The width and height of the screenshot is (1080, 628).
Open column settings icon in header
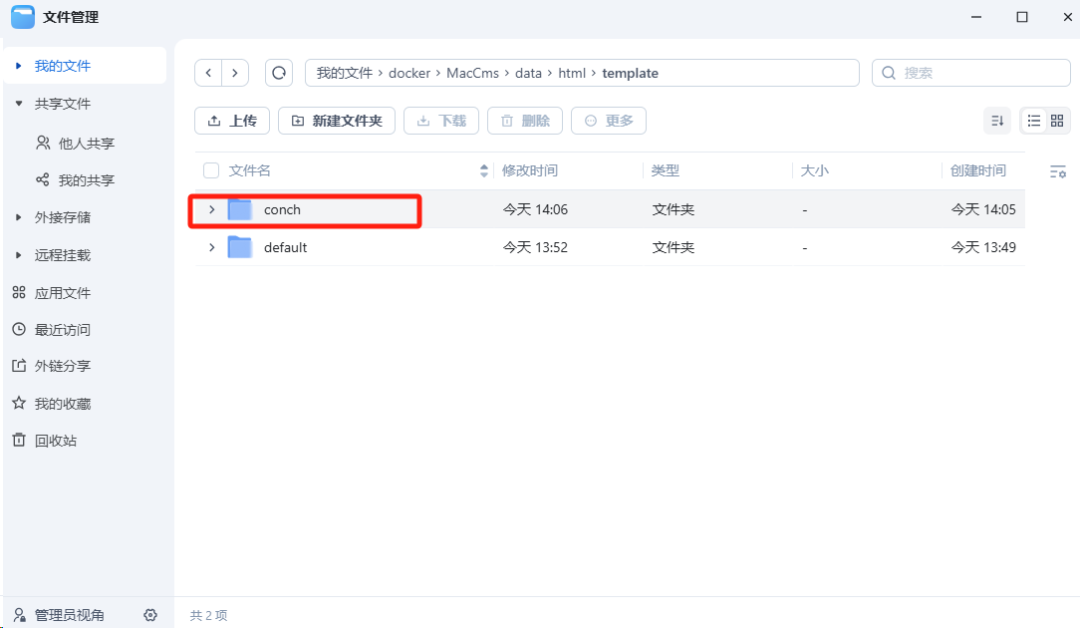1057,172
